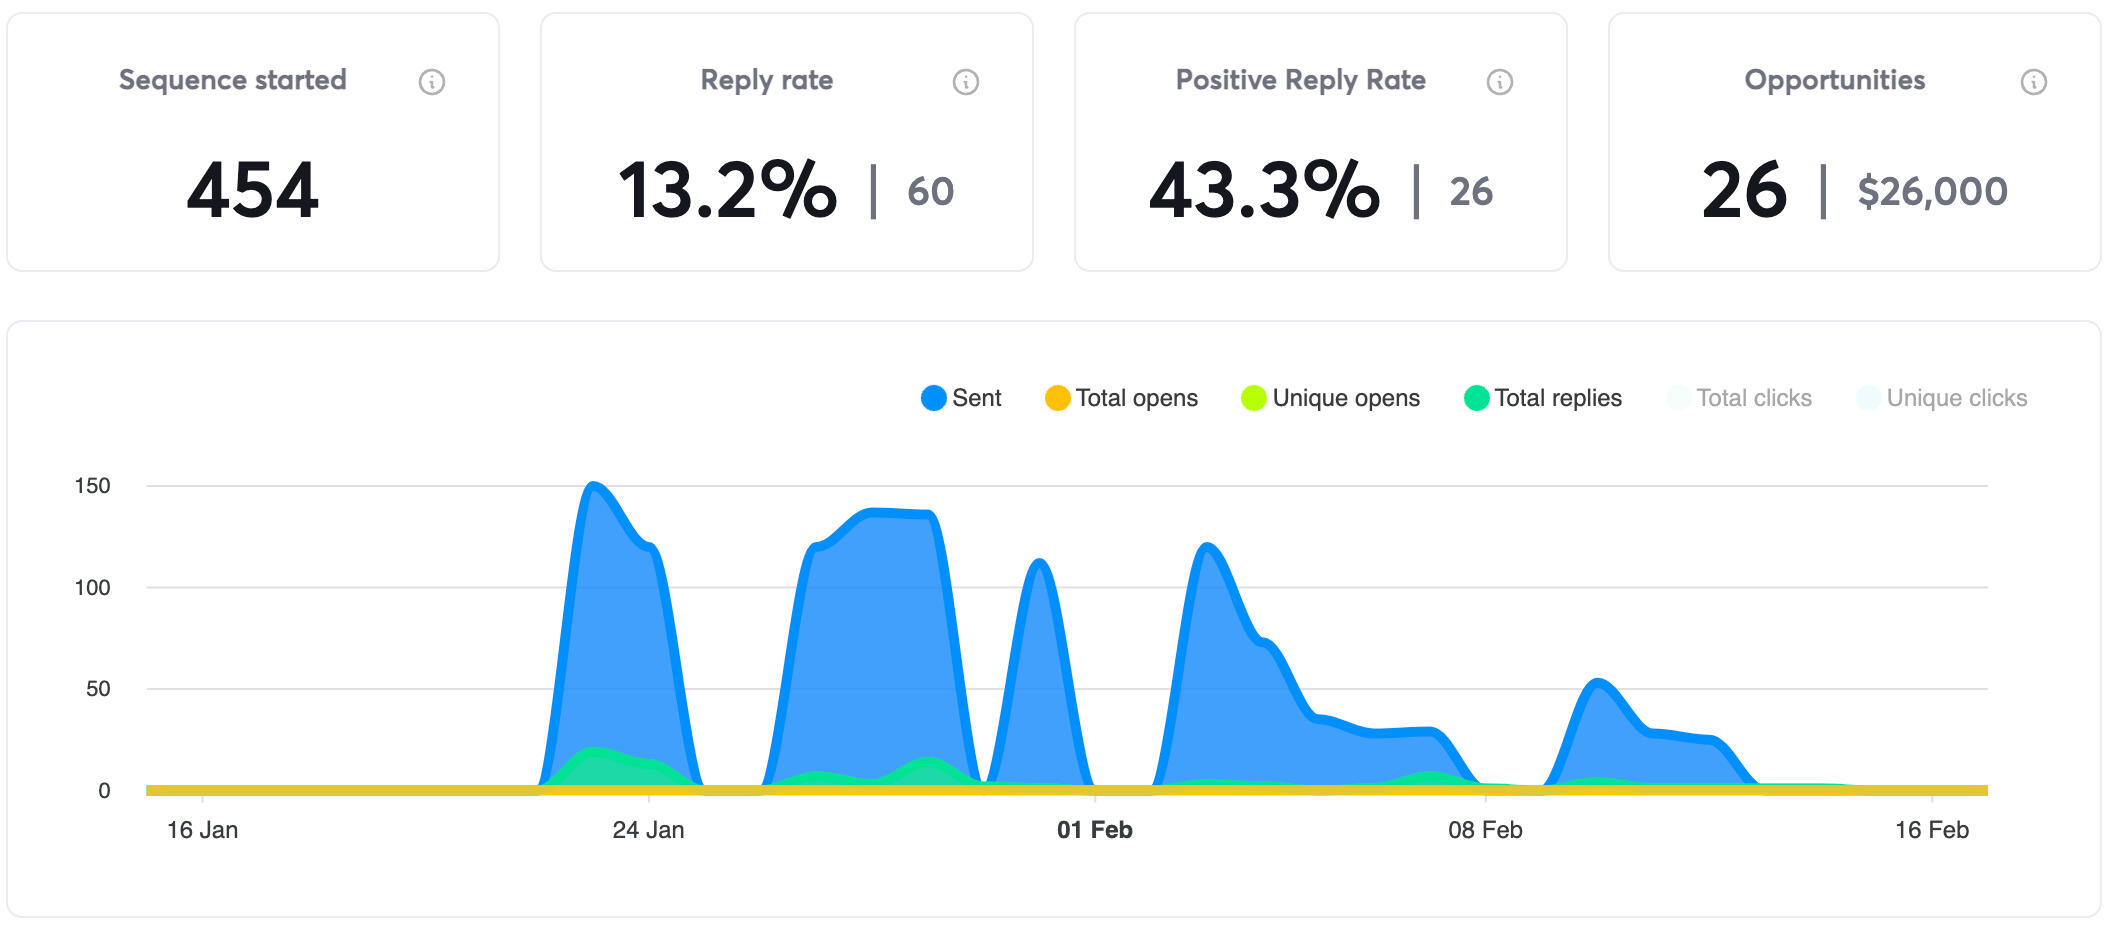Toggle the Total replies legend item
This screenshot has width=2112, height=936.
click(x=1543, y=398)
